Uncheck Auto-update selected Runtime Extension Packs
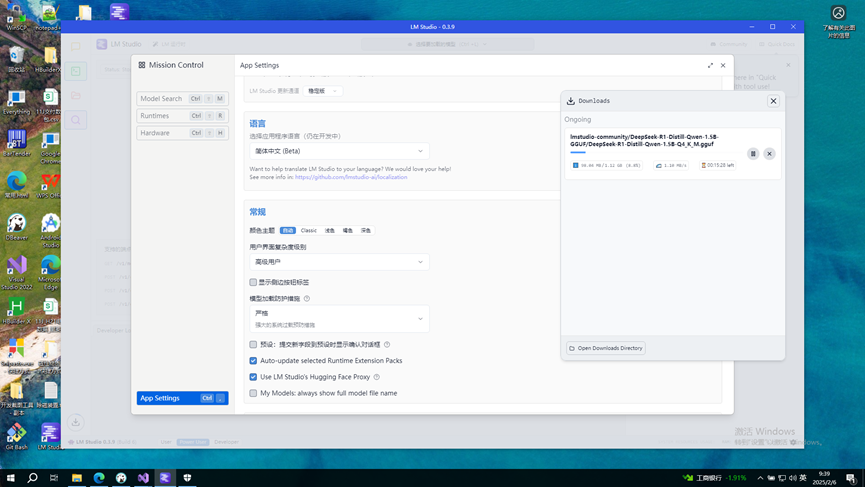Viewport: 865px width, 487px height. [253, 361]
